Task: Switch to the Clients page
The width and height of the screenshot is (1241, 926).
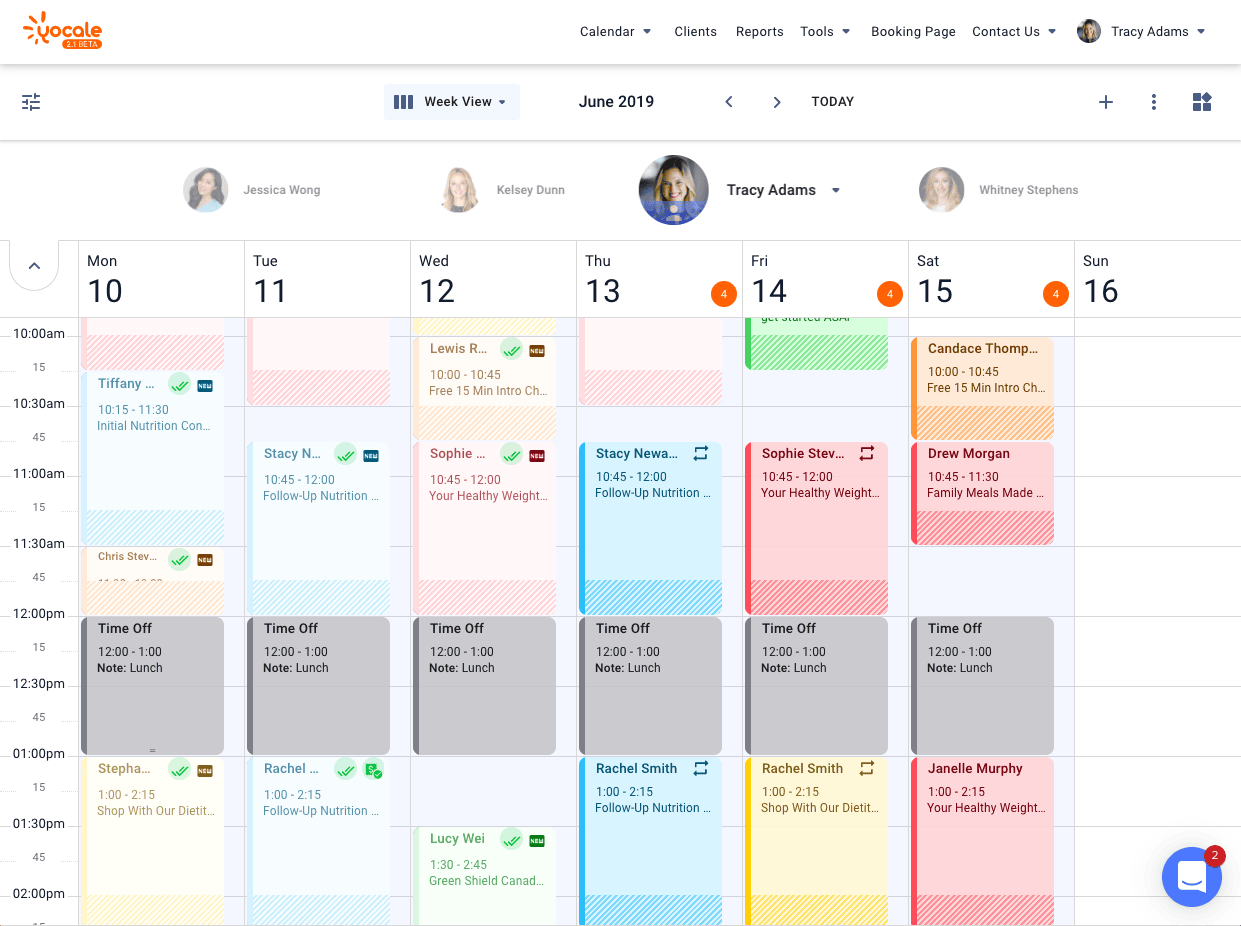Action: [695, 31]
